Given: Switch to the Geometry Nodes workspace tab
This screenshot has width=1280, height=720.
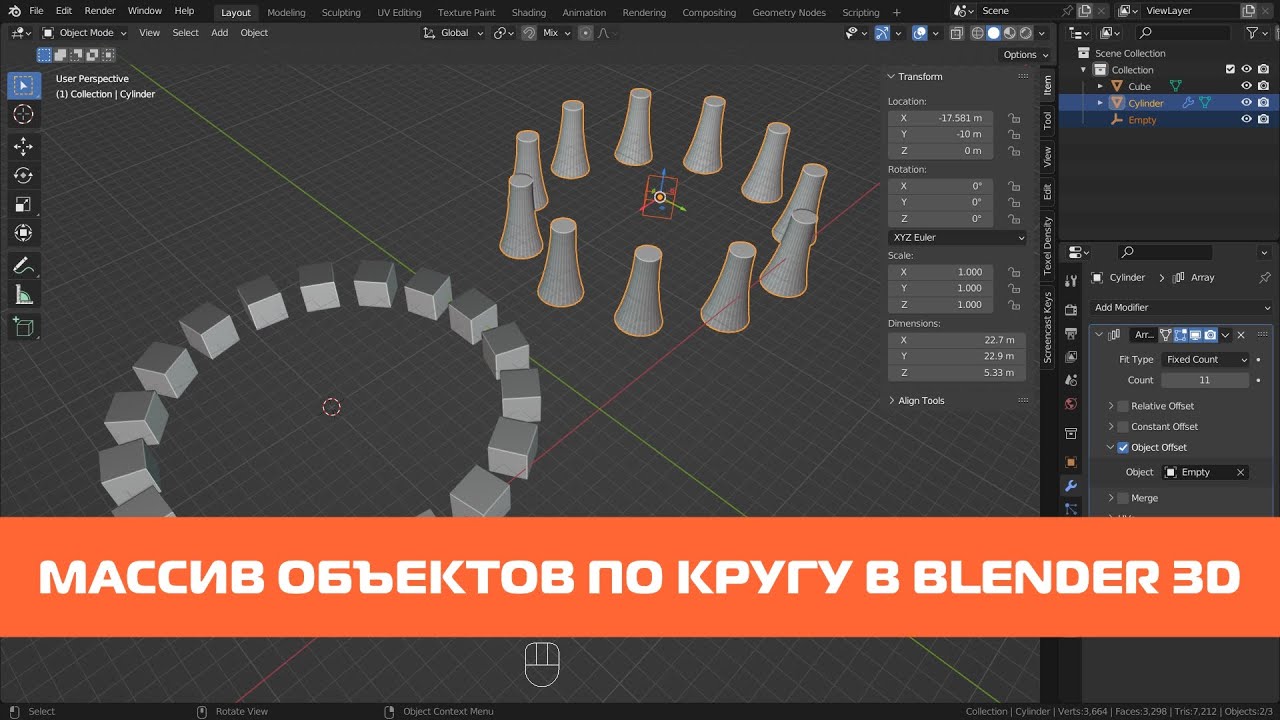Looking at the screenshot, I should (x=789, y=12).
